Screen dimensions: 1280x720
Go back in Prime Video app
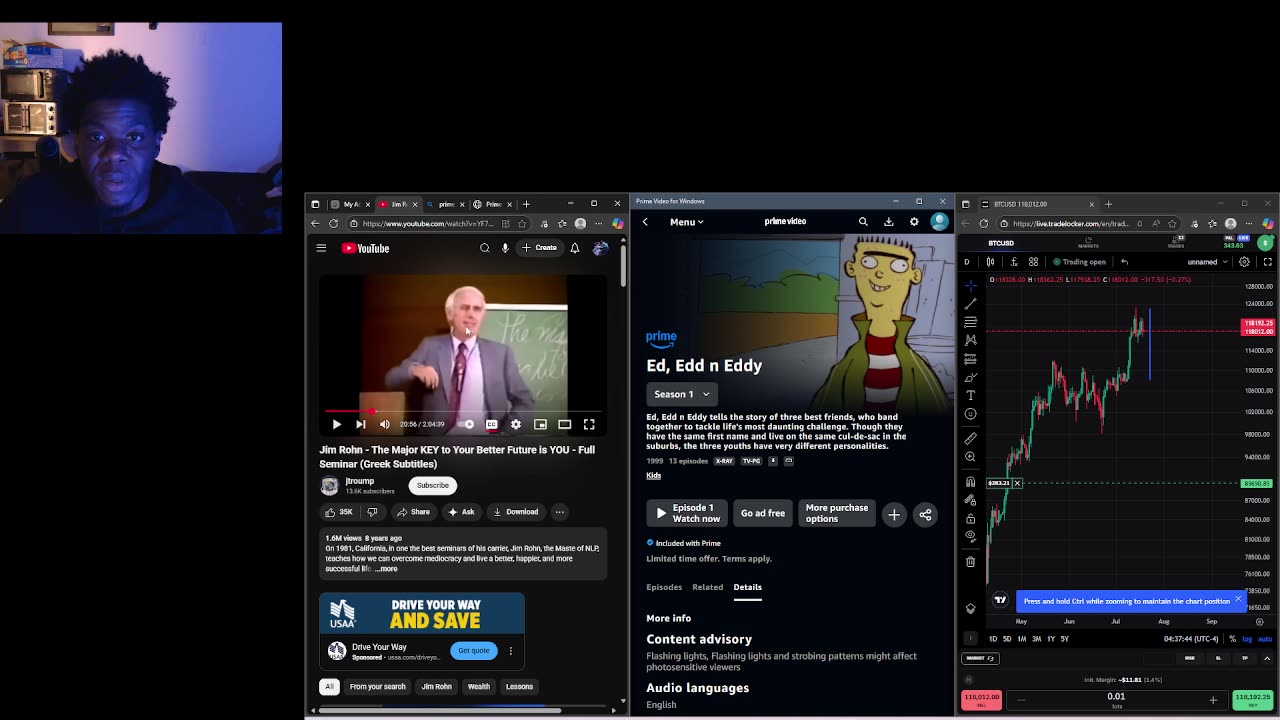click(x=645, y=222)
